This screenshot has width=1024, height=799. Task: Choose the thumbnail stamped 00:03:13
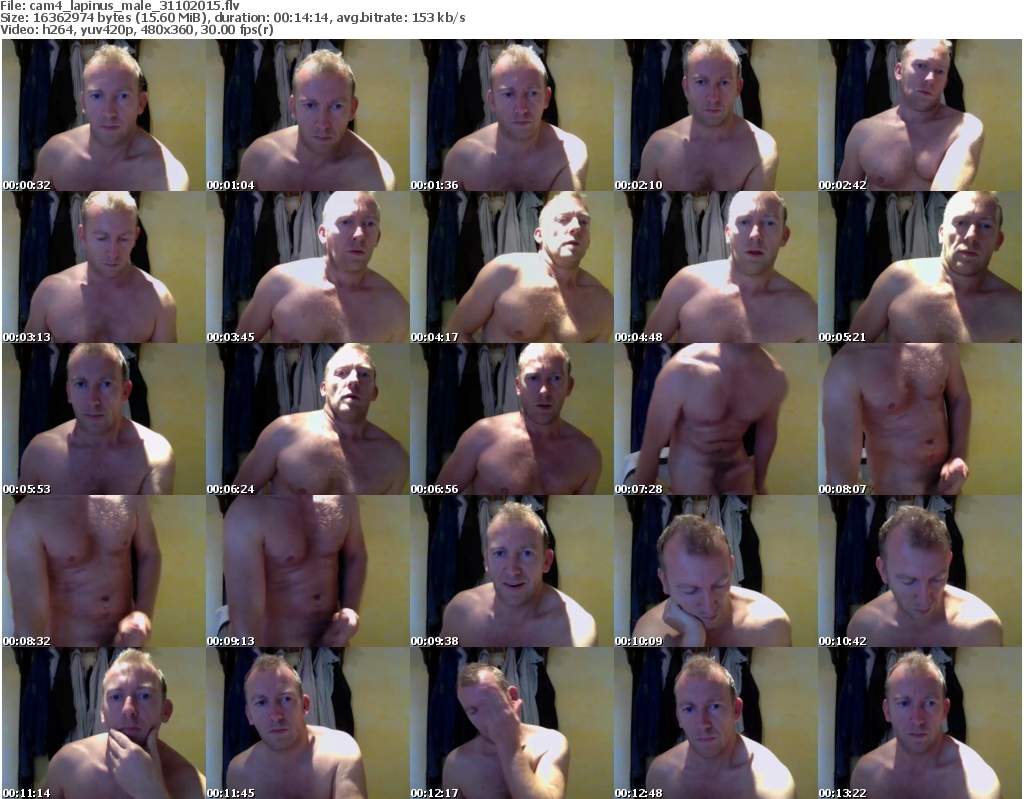point(104,267)
